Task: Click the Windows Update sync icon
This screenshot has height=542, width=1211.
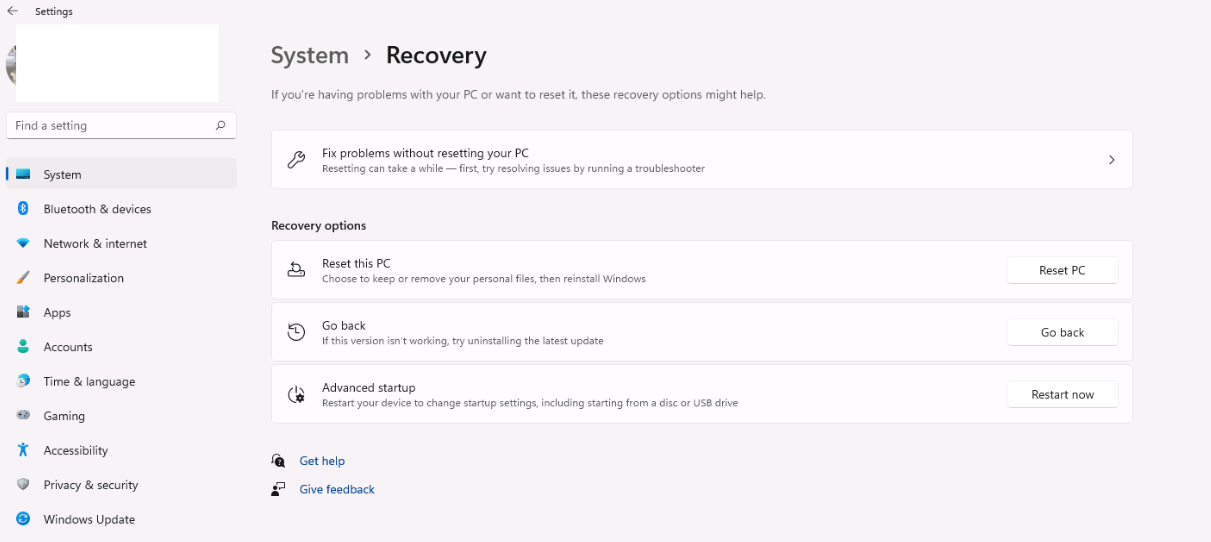Action: 23,519
